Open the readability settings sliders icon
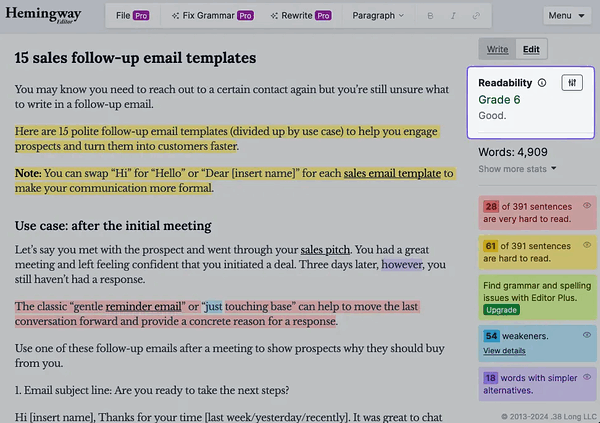 tap(572, 83)
